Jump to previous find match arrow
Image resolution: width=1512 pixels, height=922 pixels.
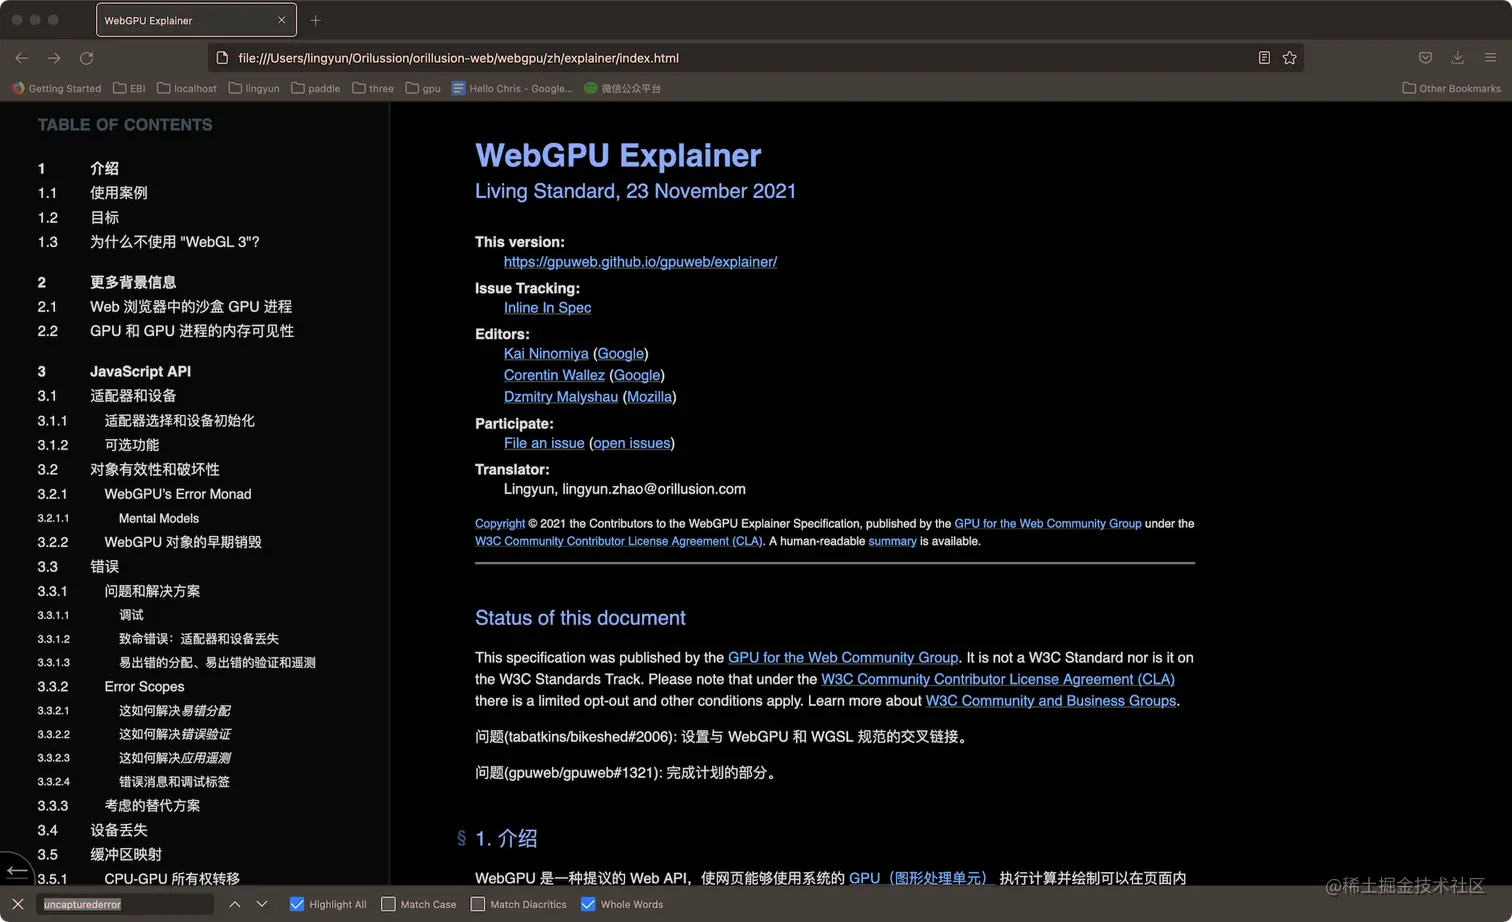[x=234, y=904]
